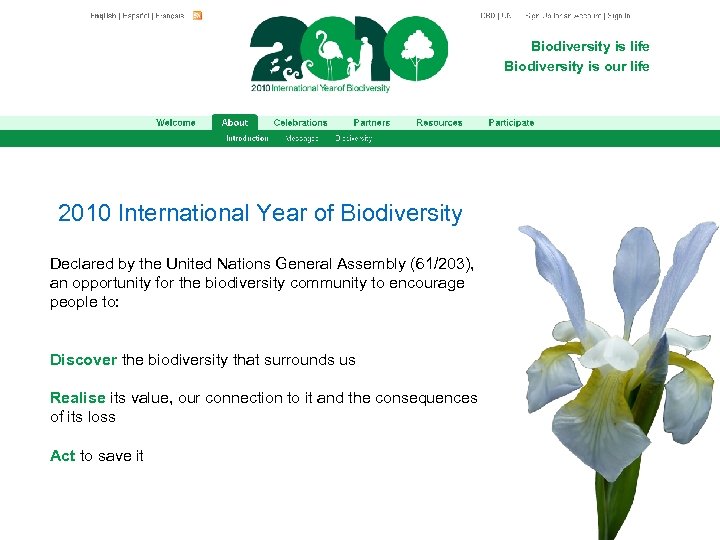Image resolution: width=720 pixels, height=540 pixels.
Task: Click the '2010 International Year of Biodiversity' heading
Action: [260, 213]
